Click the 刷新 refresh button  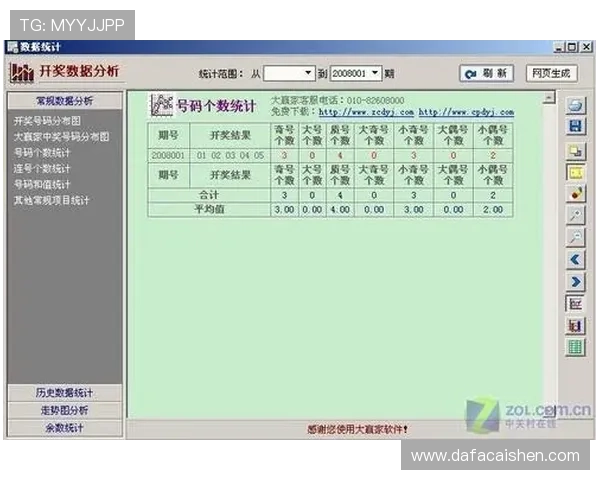(486, 73)
